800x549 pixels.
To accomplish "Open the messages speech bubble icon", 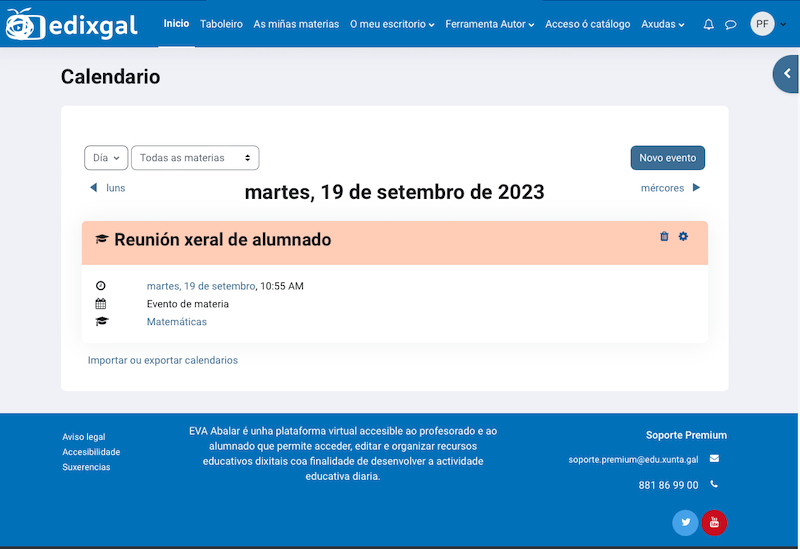I will [x=731, y=24].
